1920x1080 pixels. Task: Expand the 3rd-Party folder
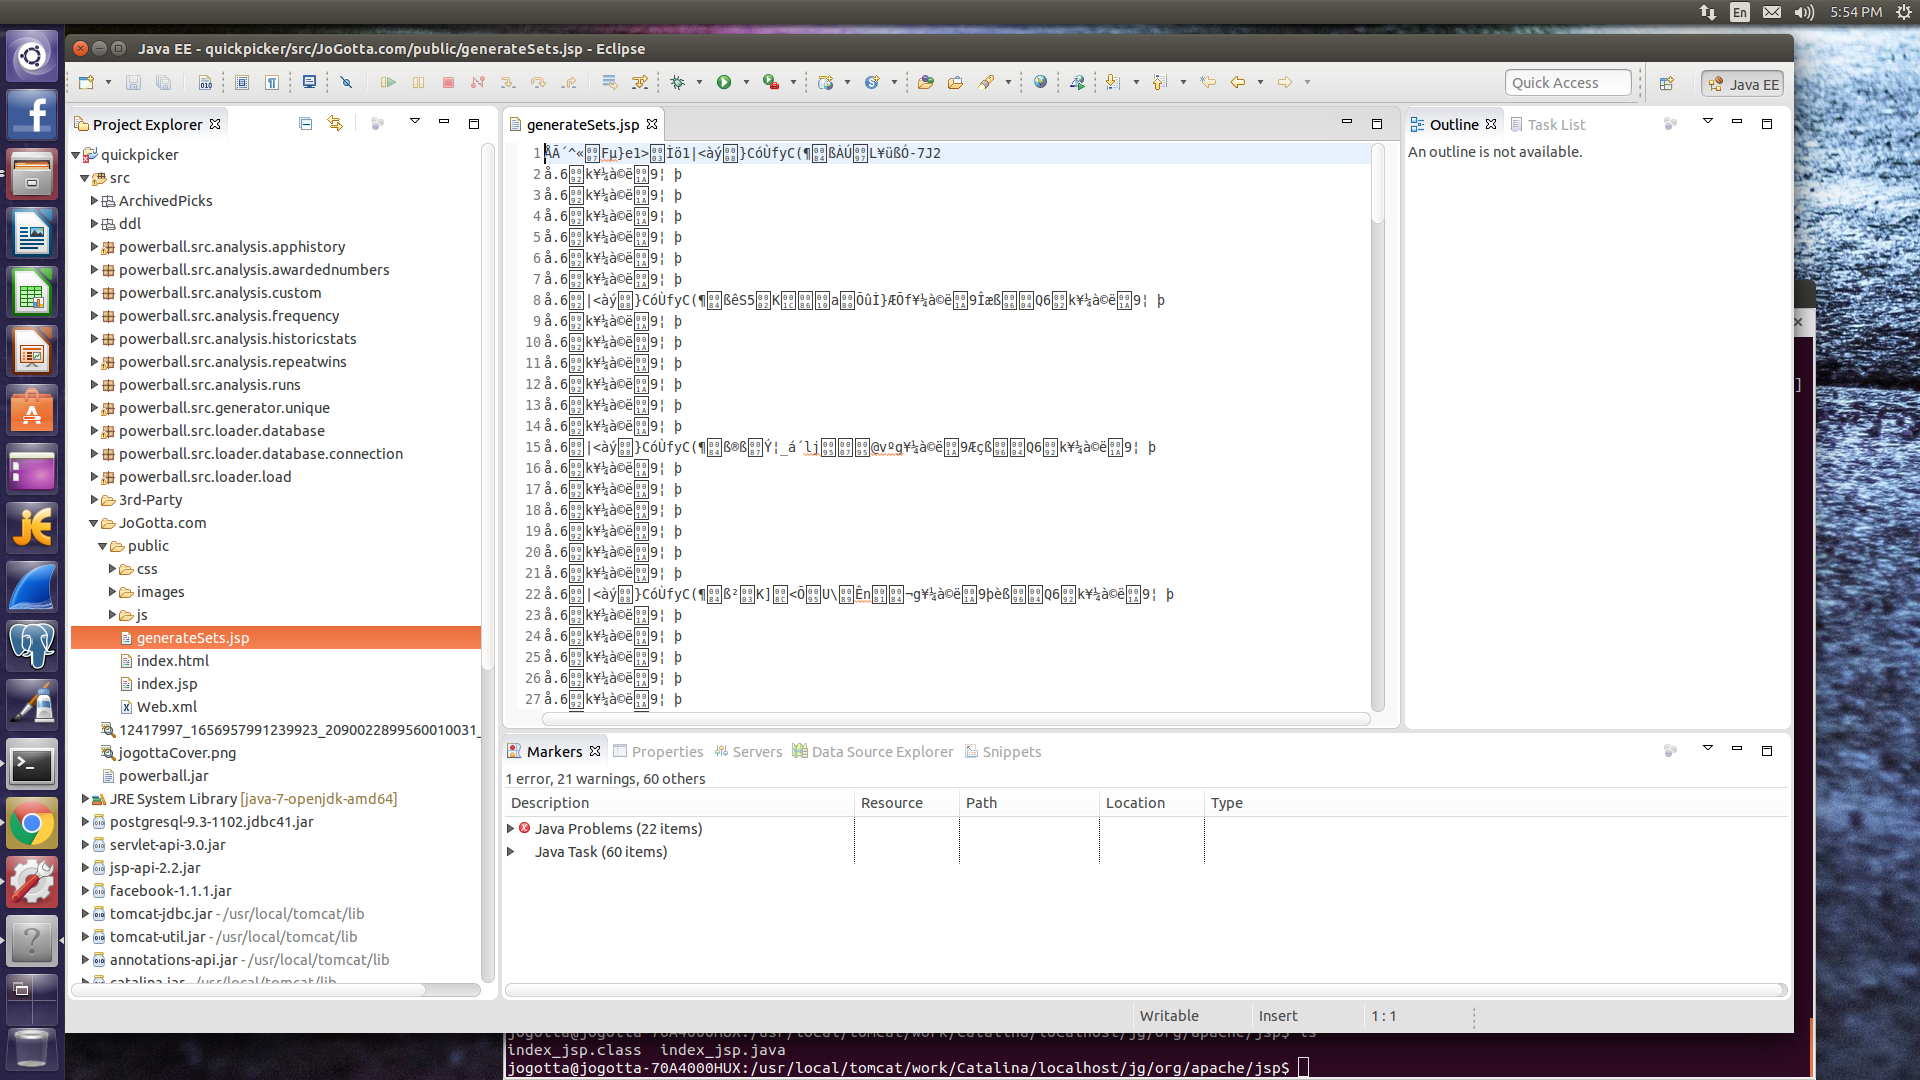tap(94, 500)
